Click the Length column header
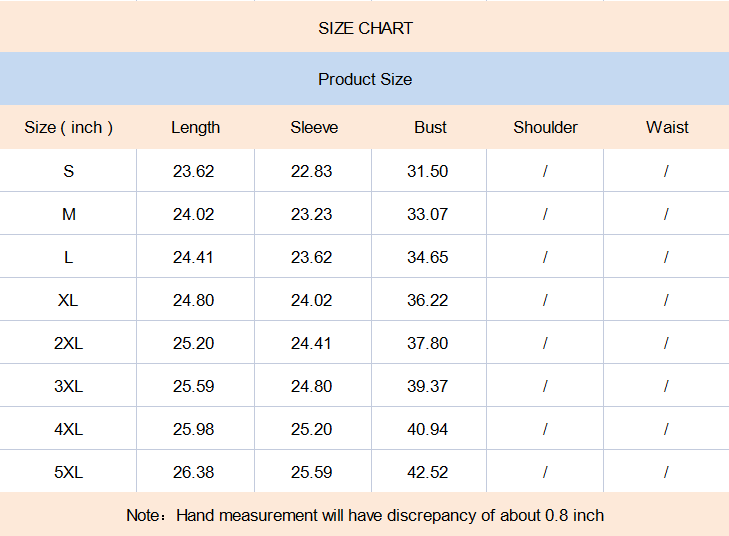This screenshot has height=536, width=729. pyautogui.click(x=195, y=127)
